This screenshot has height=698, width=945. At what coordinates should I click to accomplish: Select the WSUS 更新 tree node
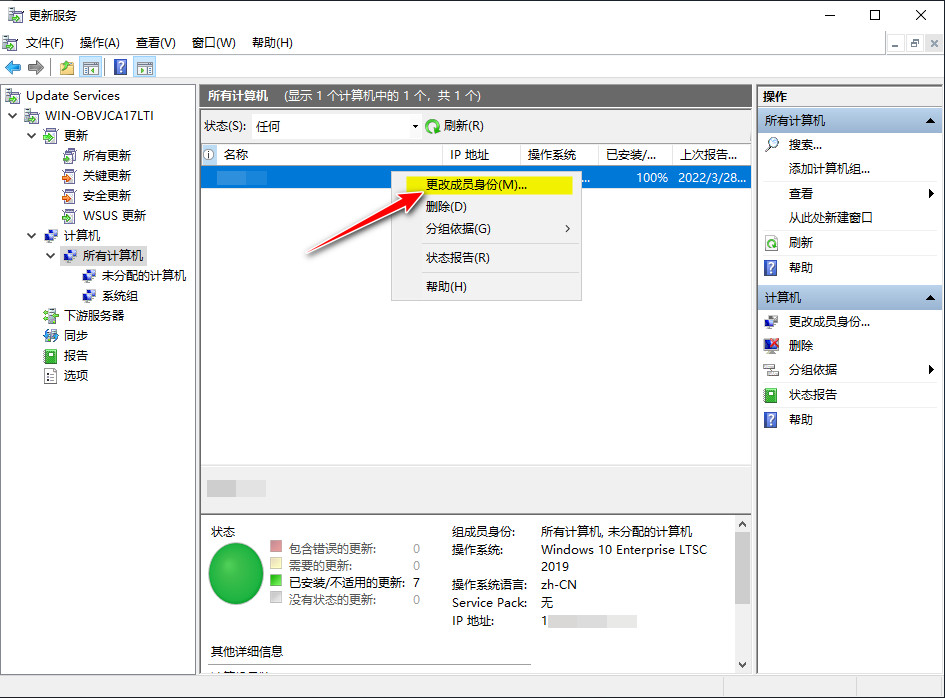(x=115, y=216)
